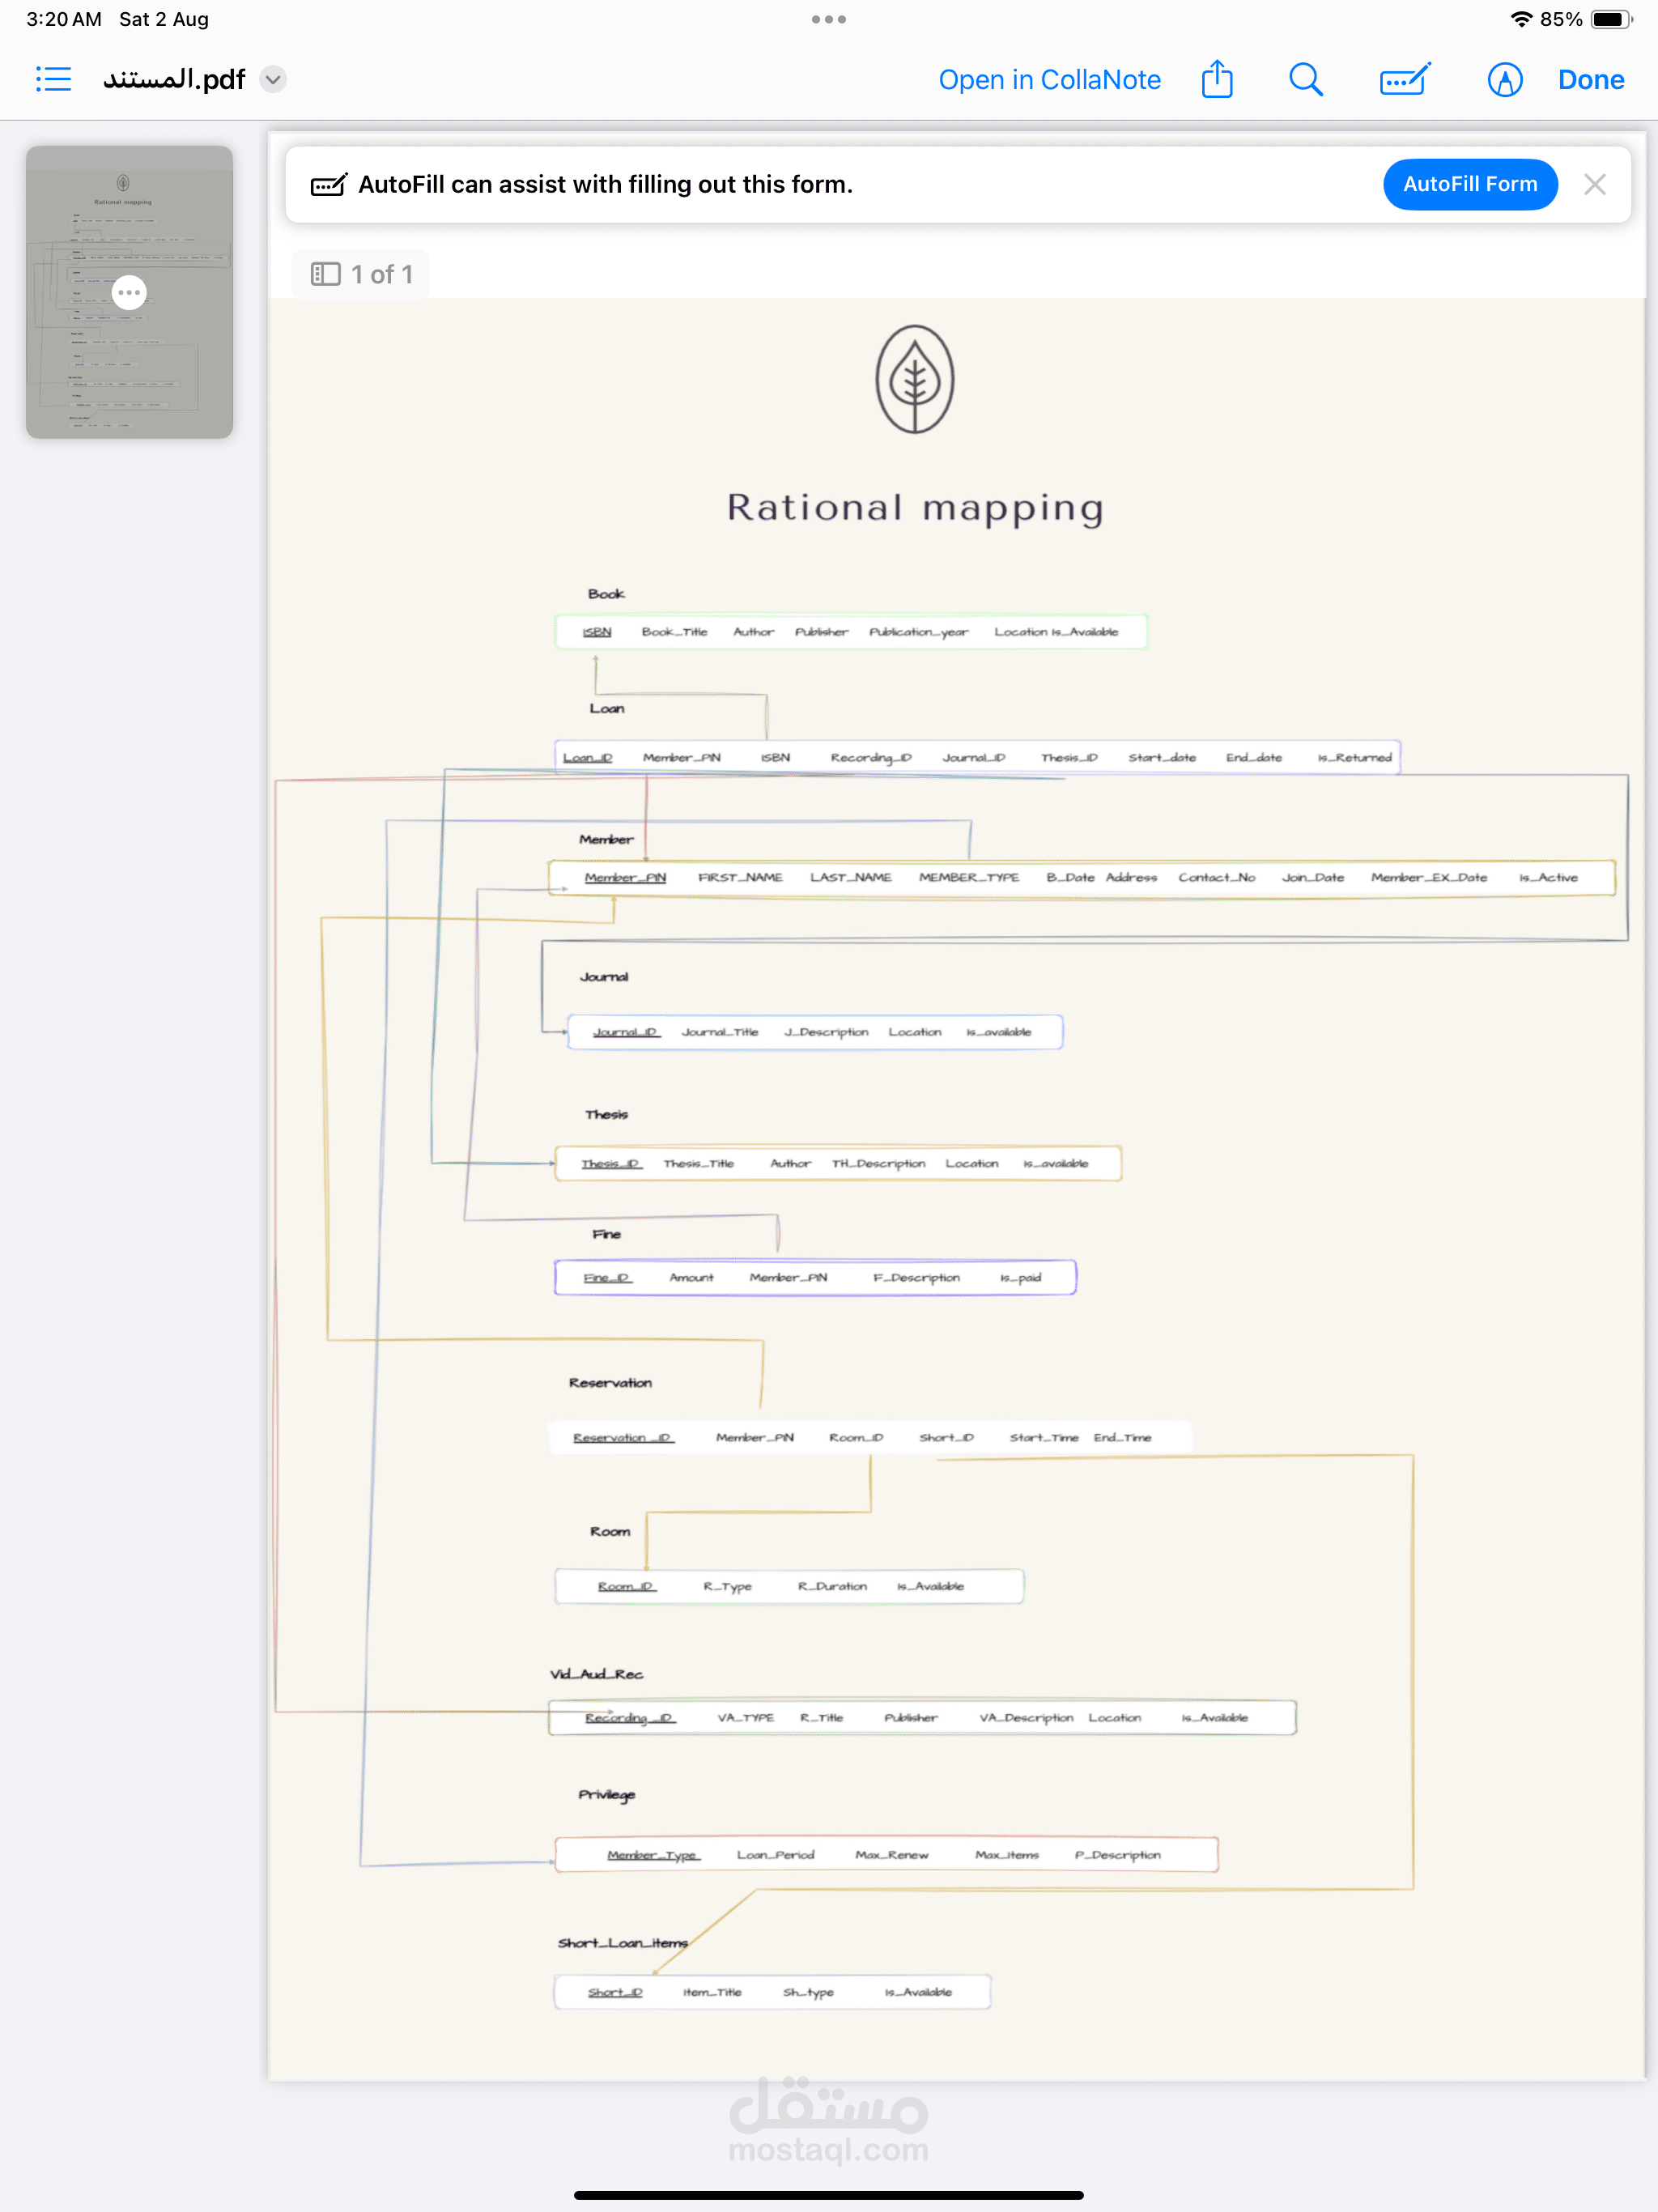Tap the page thumbnail ellipsis button

pyautogui.click(x=129, y=292)
